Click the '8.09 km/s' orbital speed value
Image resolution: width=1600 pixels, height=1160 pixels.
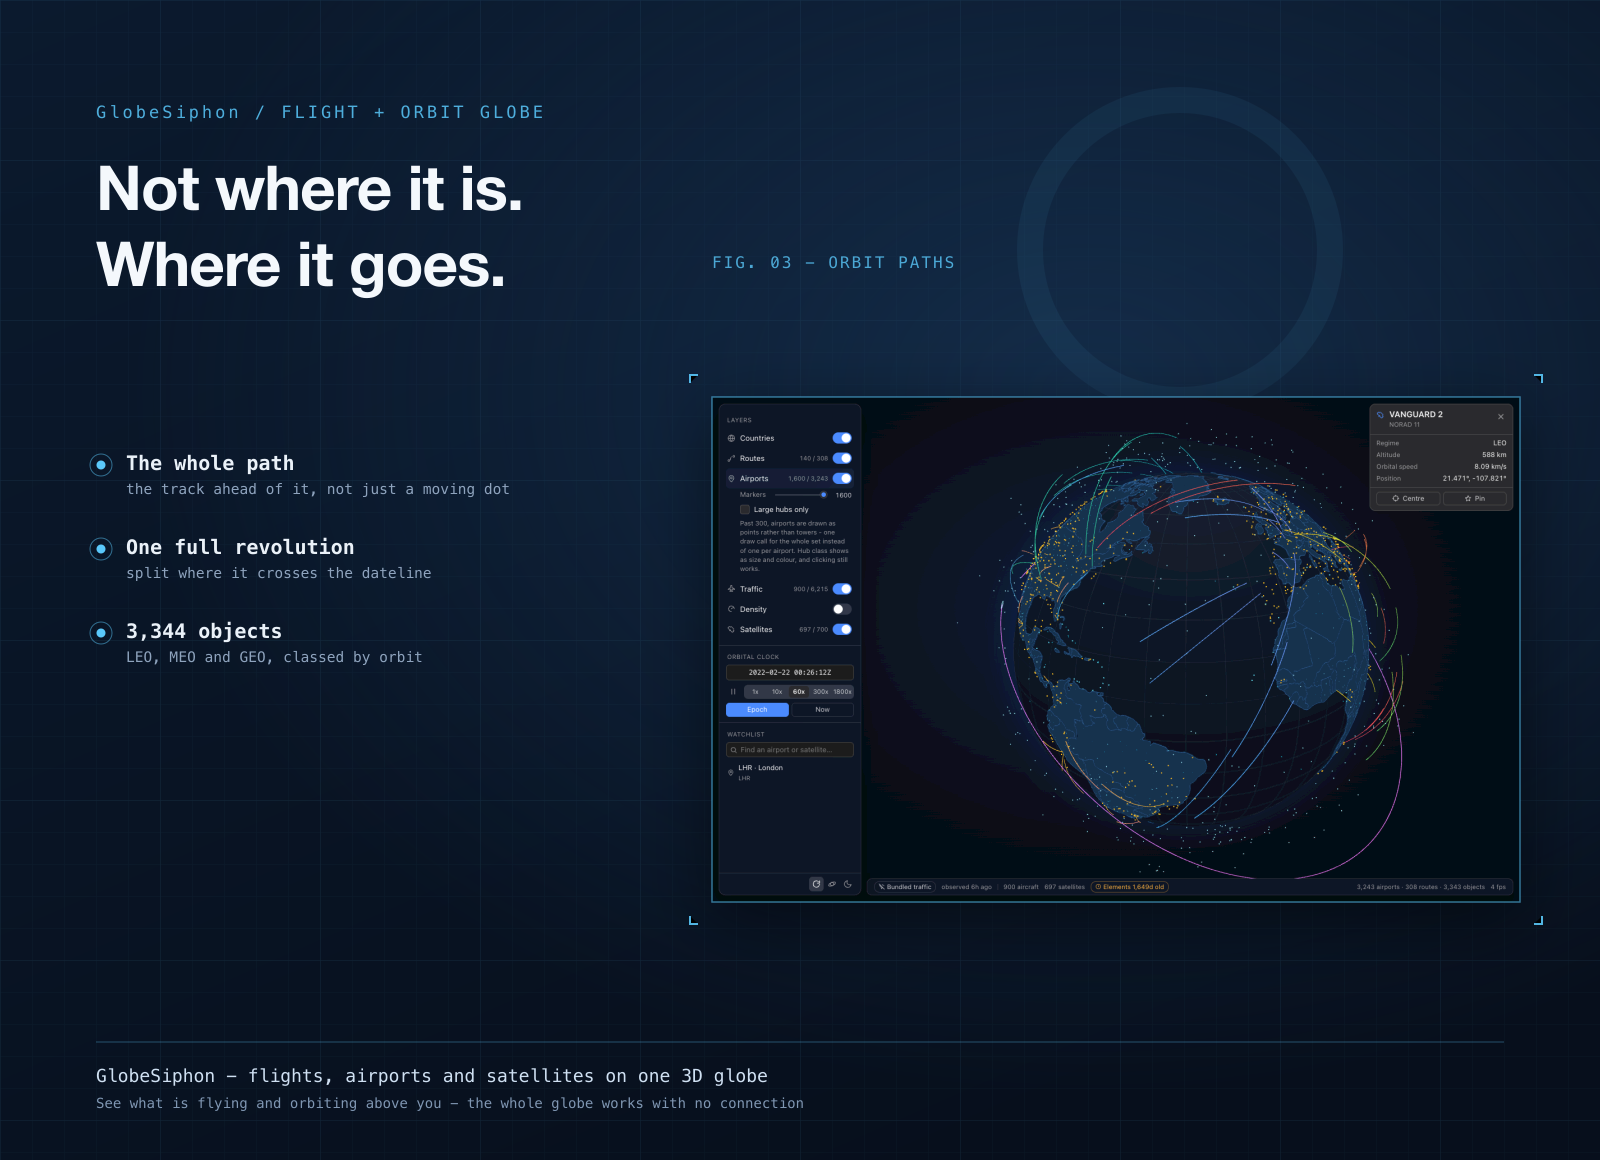[1490, 466]
